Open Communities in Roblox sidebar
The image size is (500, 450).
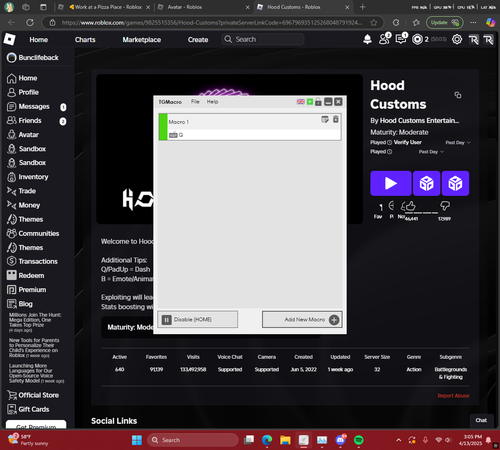tap(33, 234)
